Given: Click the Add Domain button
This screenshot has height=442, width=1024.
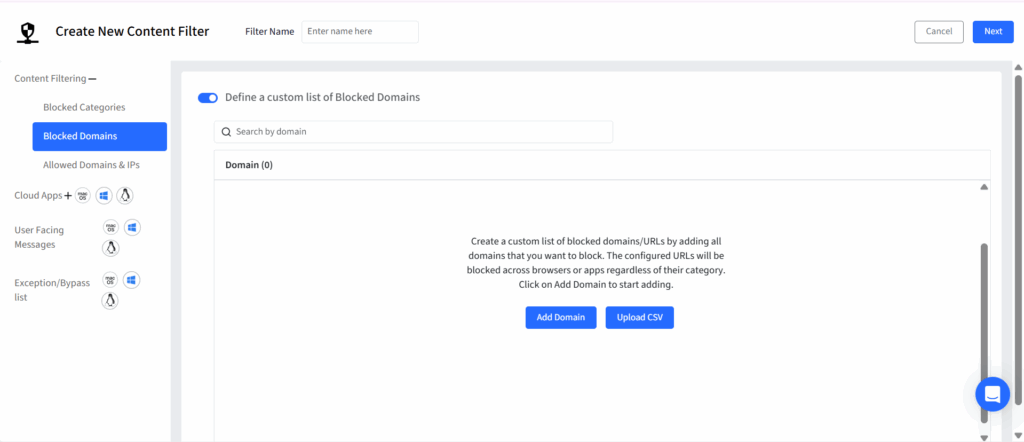Looking at the screenshot, I should tap(561, 318).
